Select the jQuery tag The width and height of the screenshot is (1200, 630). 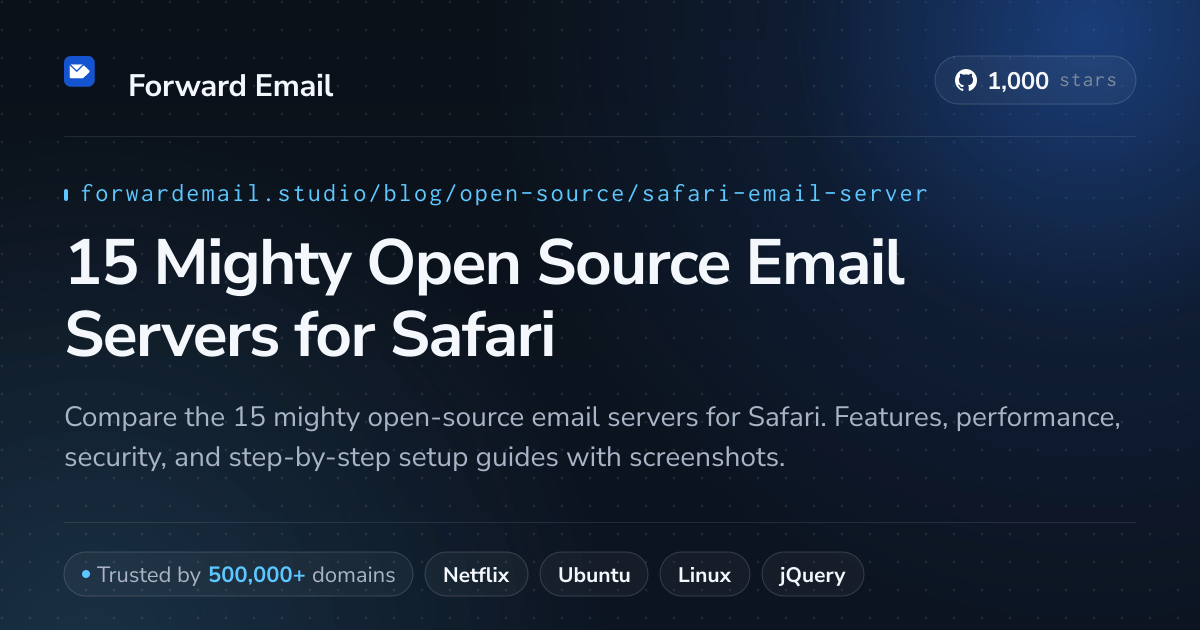[x=812, y=575]
